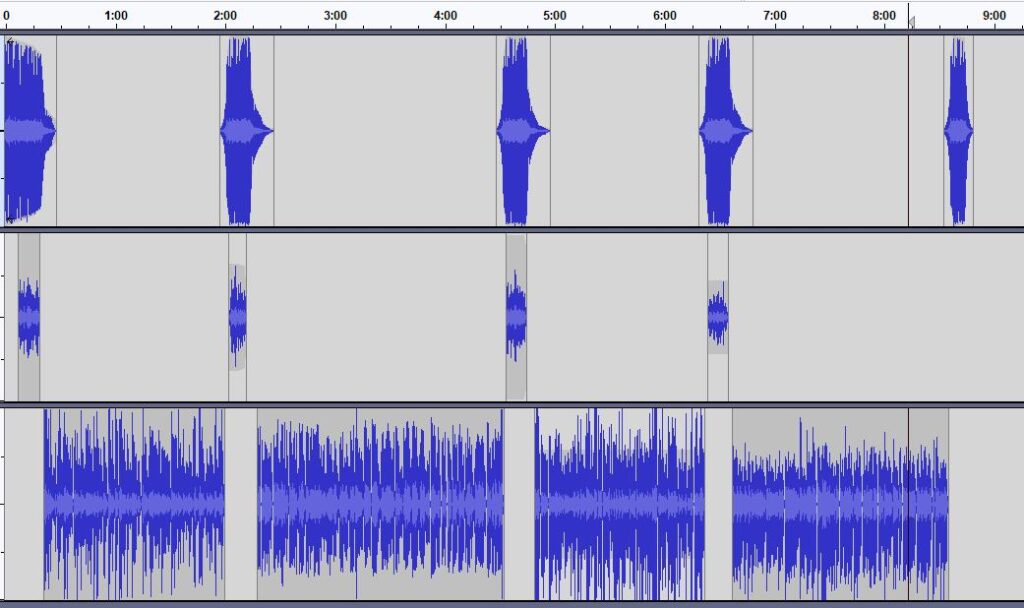Select the first long clip in the bottom track

point(133,500)
